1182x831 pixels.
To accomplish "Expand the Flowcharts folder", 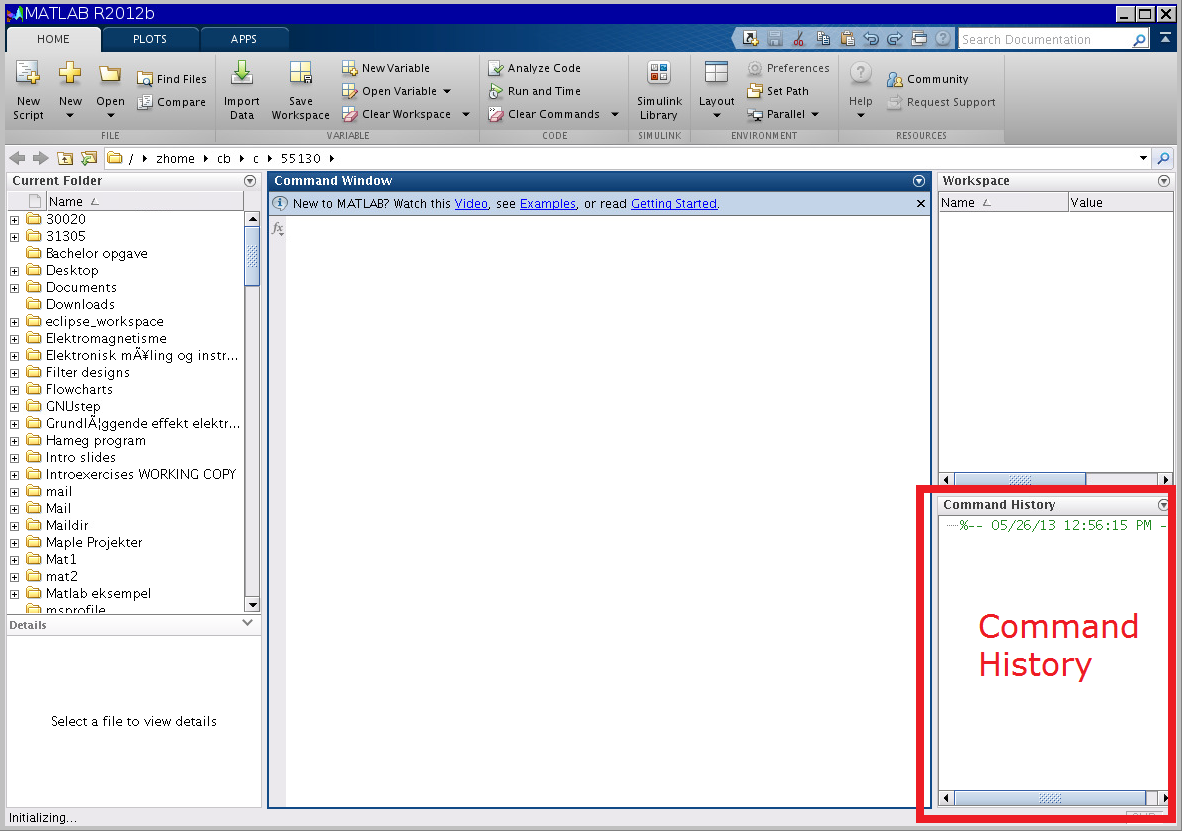I will click(14, 391).
